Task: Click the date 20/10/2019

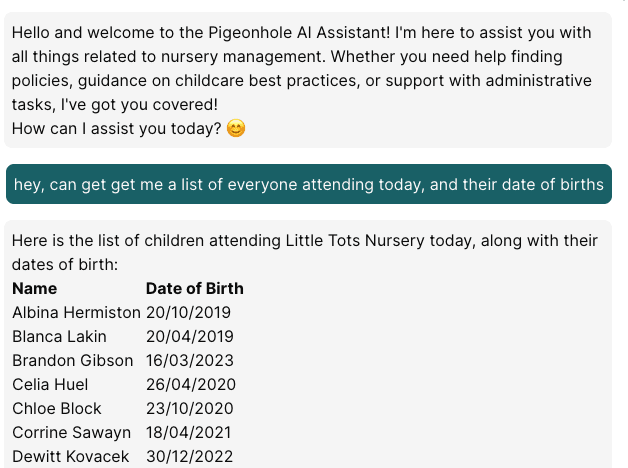Action: tap(188, 312)
